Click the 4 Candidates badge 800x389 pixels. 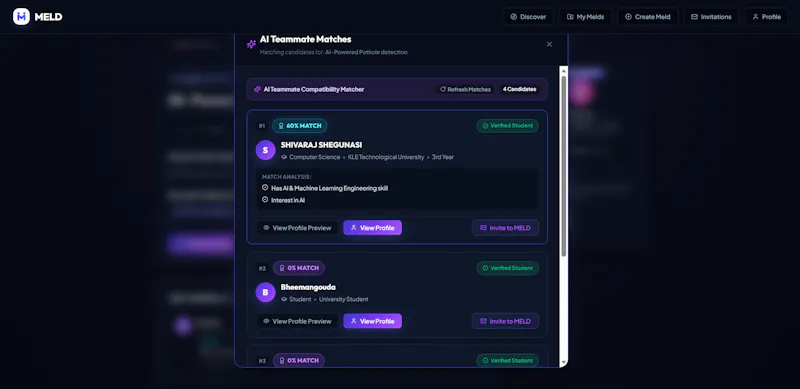pyautogui.click(x=519, y=89)
